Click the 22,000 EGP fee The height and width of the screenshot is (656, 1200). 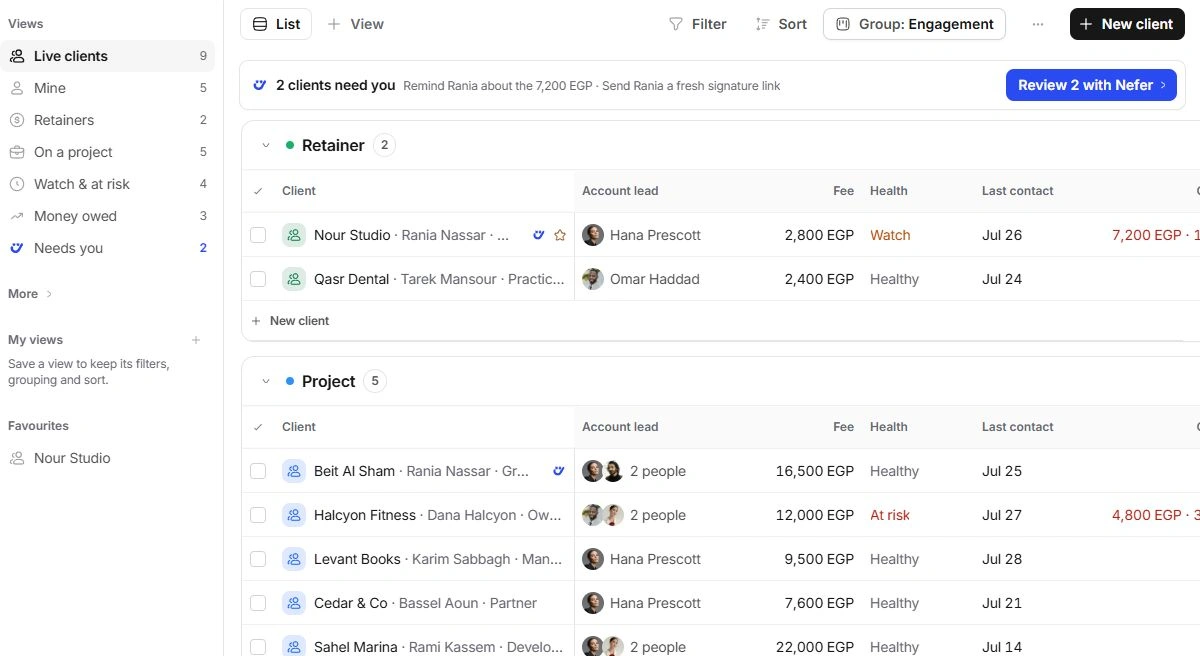click(x=815, y=647)
